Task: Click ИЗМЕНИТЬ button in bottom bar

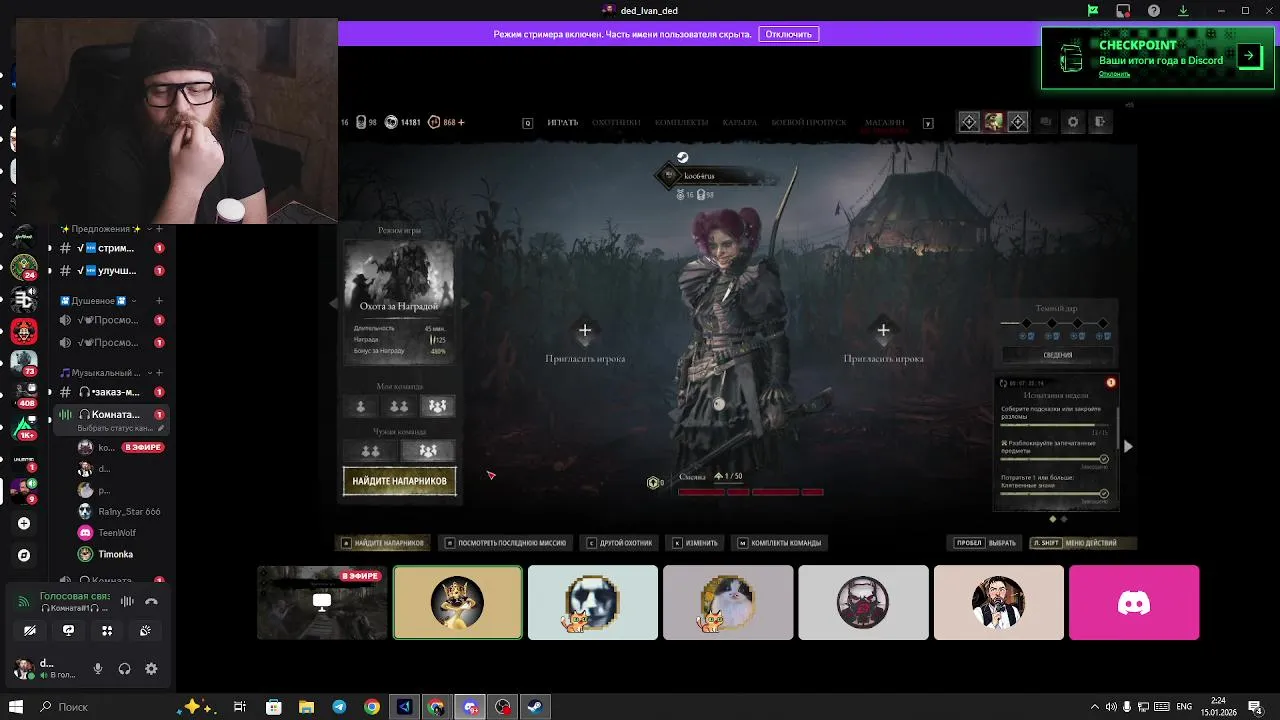Action: (695, 543)
